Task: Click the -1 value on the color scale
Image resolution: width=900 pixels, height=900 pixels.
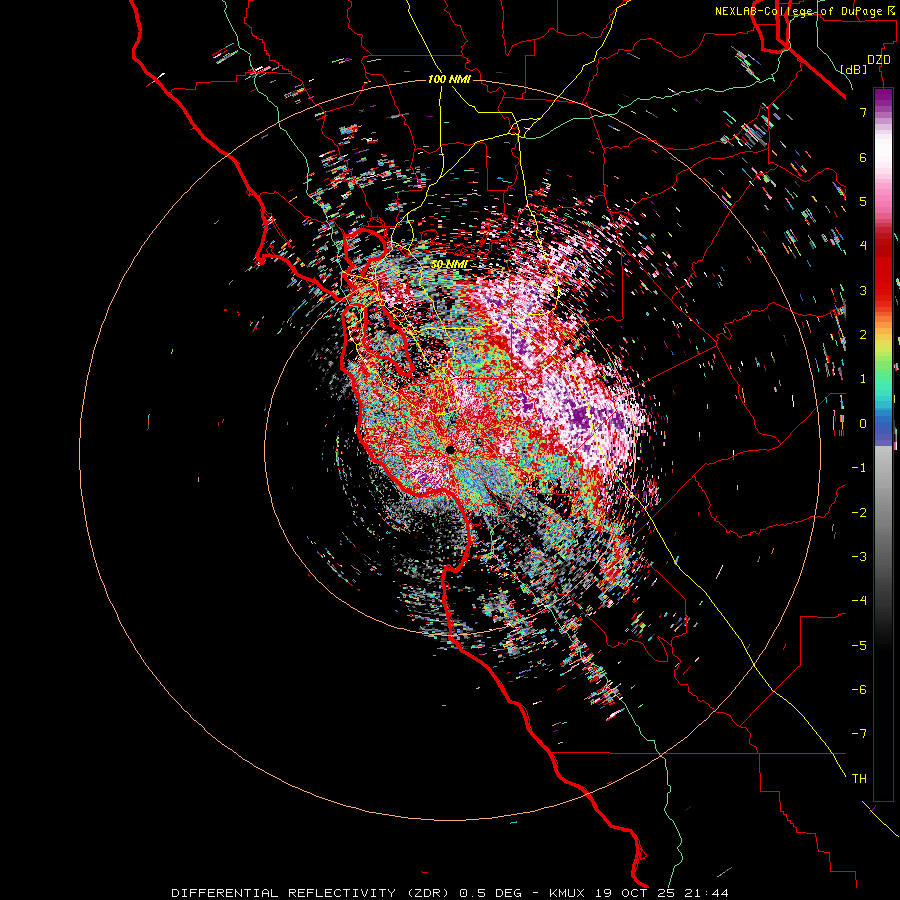Action: [x=859, y=468]
